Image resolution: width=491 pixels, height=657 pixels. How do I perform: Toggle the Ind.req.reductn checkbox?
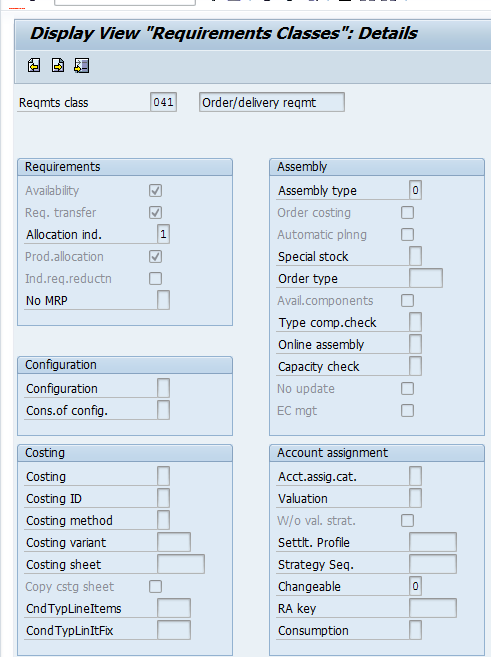(155, 278)
